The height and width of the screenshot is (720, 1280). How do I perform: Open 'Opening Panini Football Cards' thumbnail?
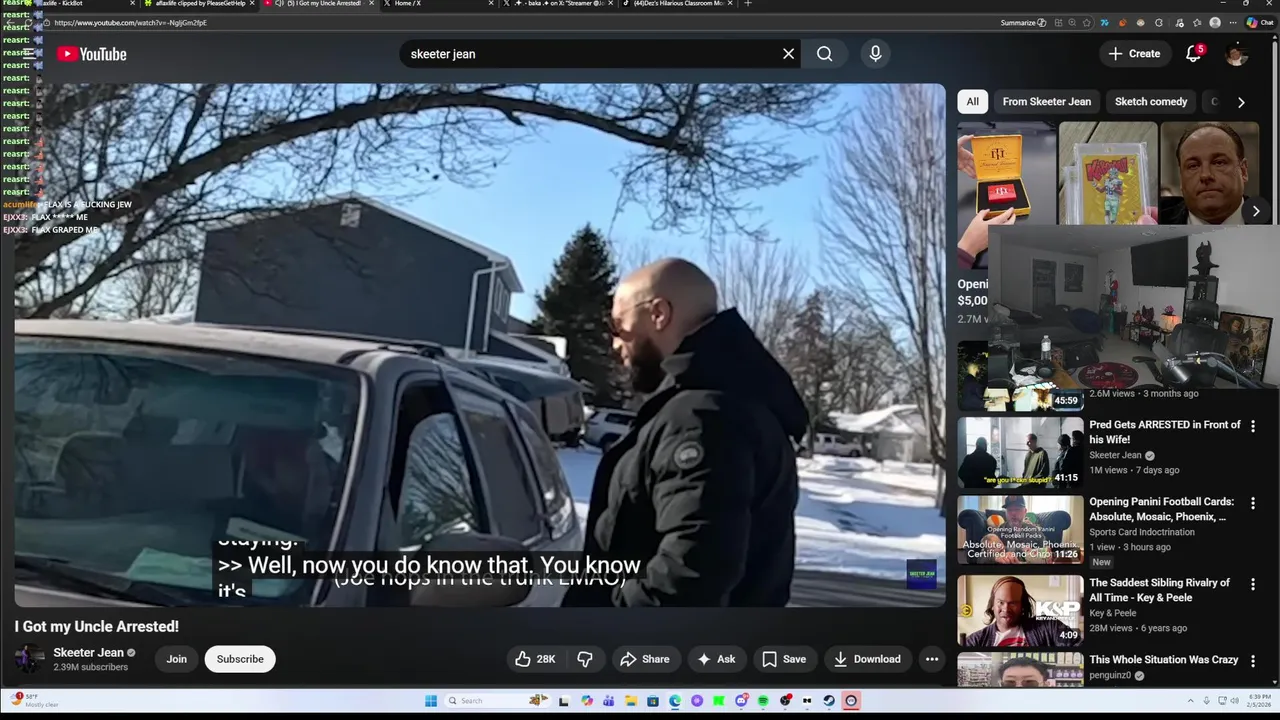click(1020, 529)
